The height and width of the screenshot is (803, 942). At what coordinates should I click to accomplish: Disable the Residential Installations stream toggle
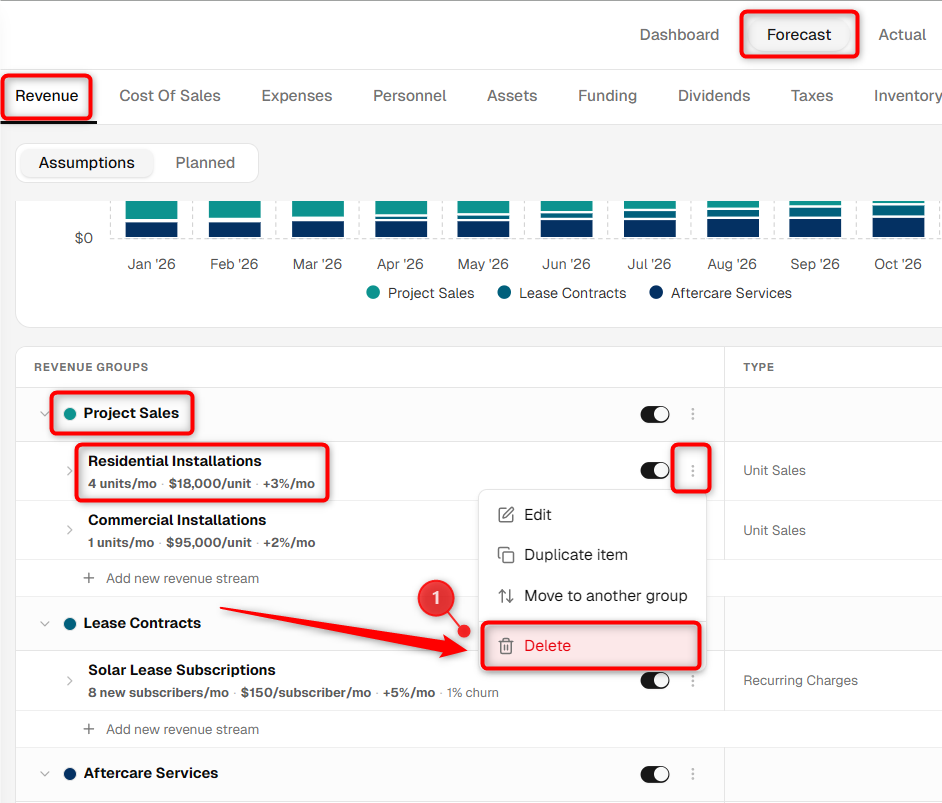[x=655, y=470]
